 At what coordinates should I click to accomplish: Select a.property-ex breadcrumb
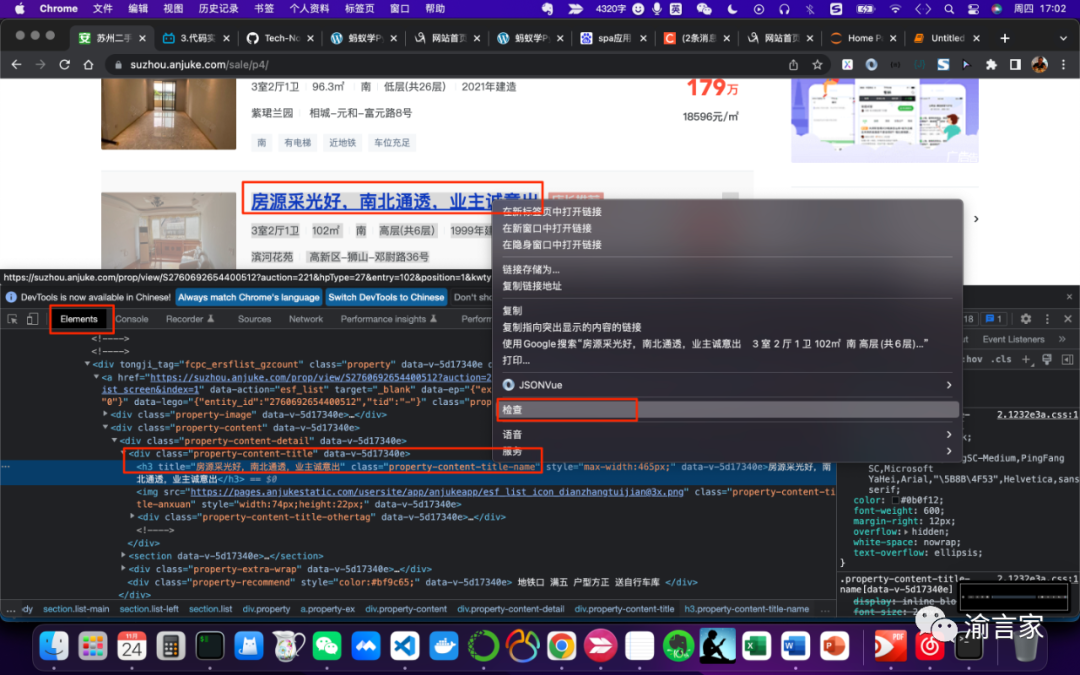click(x=327, y=609)
